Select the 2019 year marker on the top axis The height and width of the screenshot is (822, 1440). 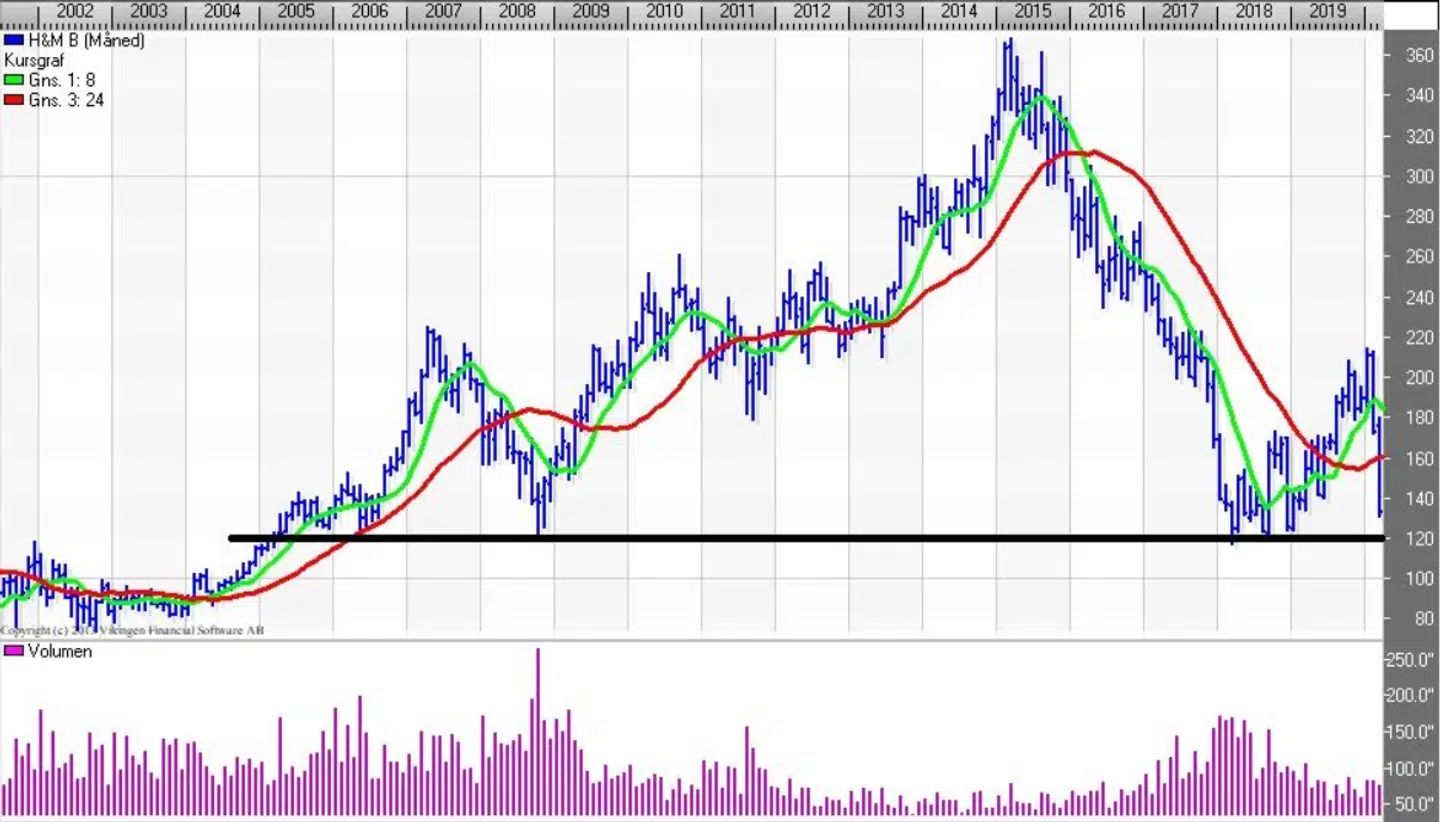point(1327,11)
